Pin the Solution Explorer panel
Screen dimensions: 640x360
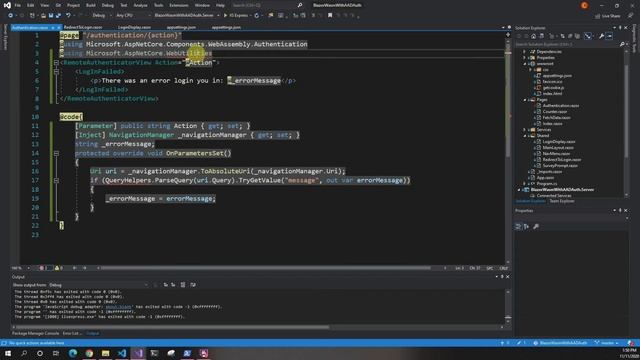[620, 28]
